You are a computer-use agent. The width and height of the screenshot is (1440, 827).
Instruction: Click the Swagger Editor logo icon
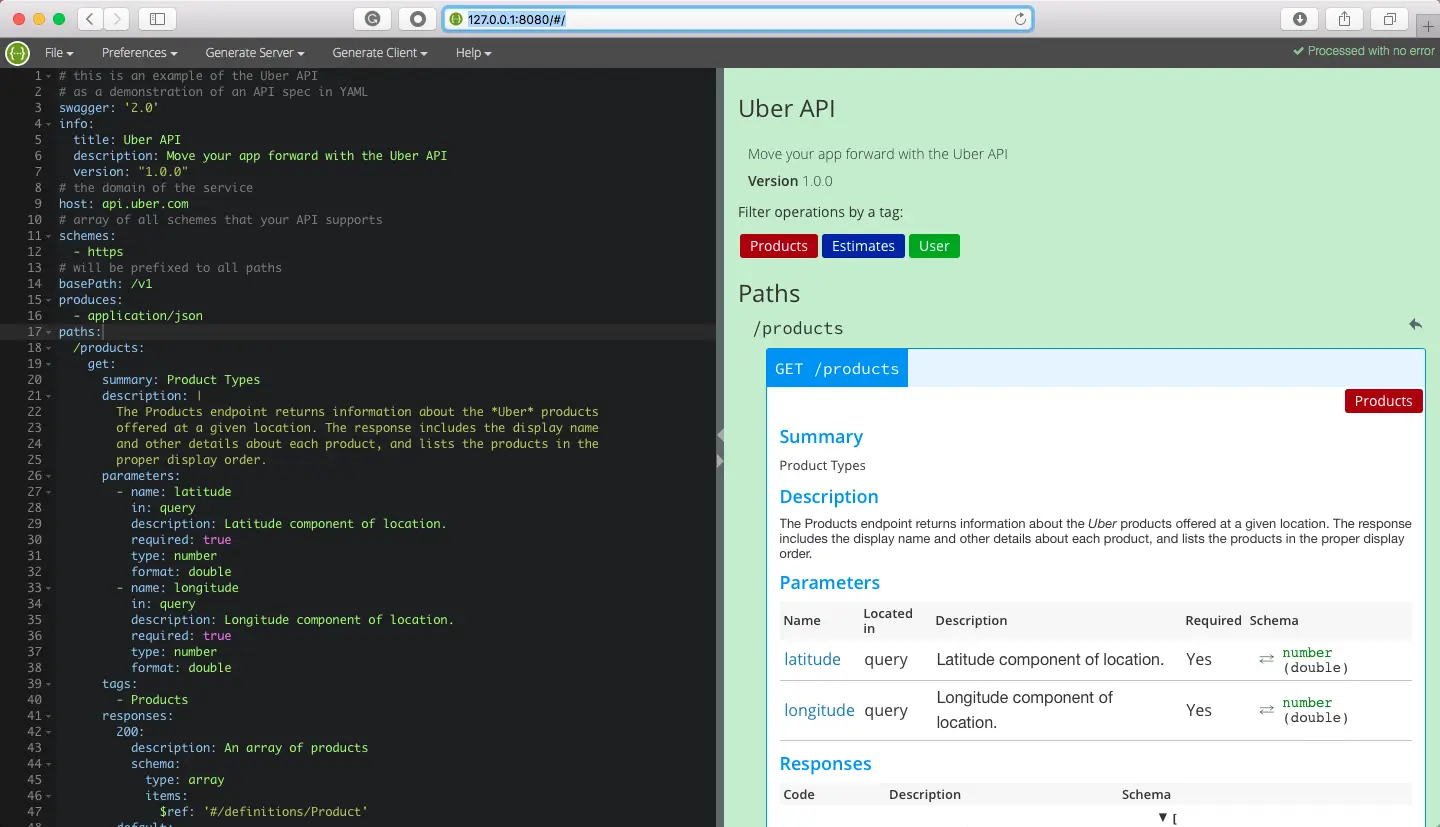tap(17, 53)
